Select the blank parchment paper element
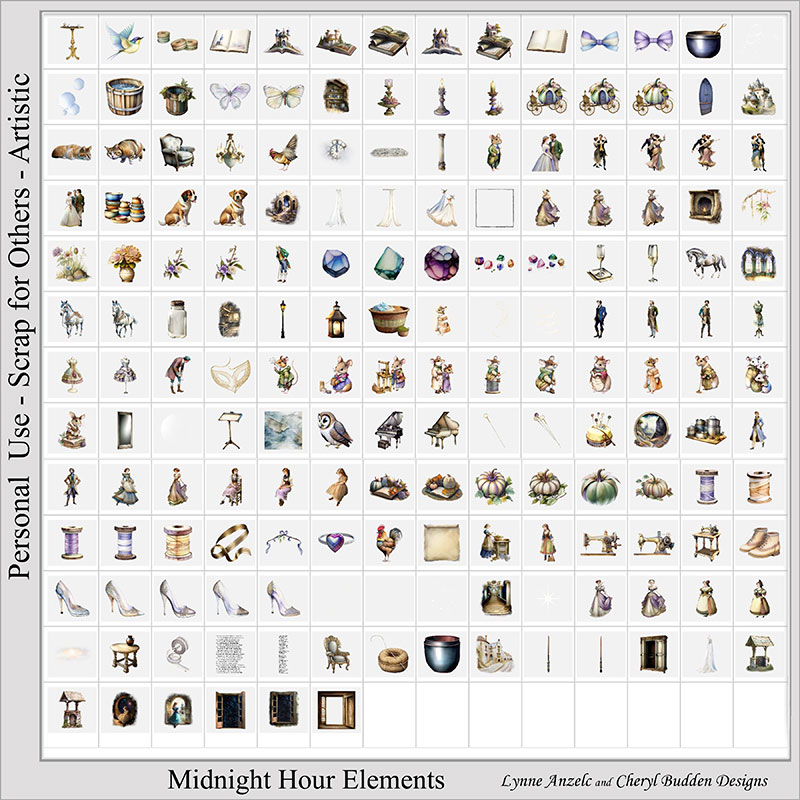This screenshot has width=800, height=800. (441, 542)
